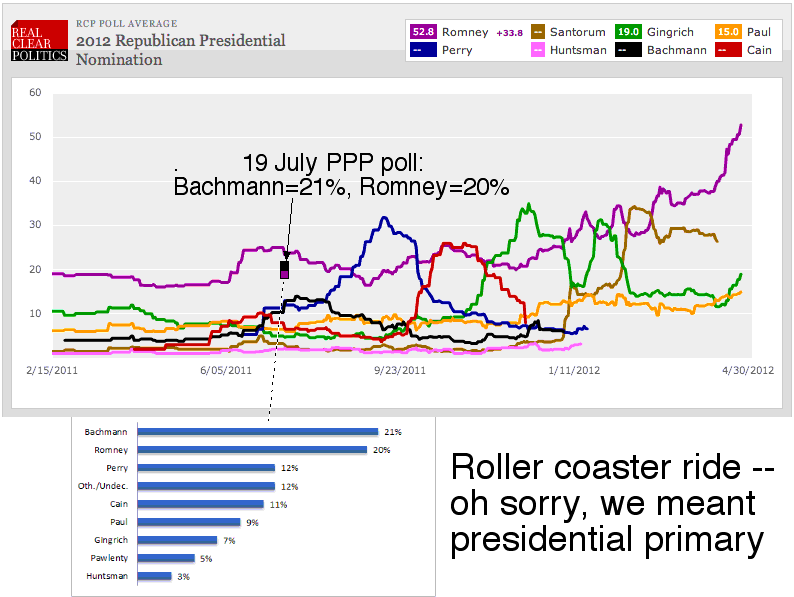Click the Roller coaster ride caption
The image size is (794, 597).
pos(607,503)
